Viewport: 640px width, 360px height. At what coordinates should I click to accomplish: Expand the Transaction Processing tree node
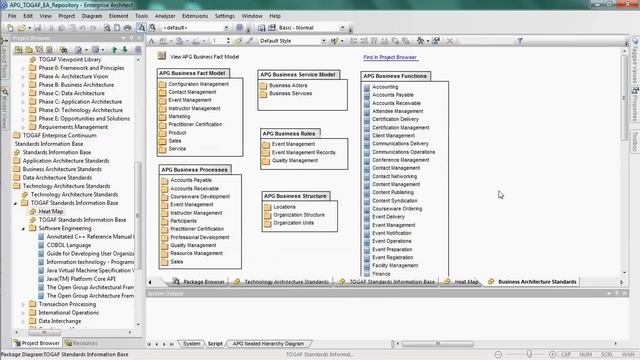tap(23, 304)
